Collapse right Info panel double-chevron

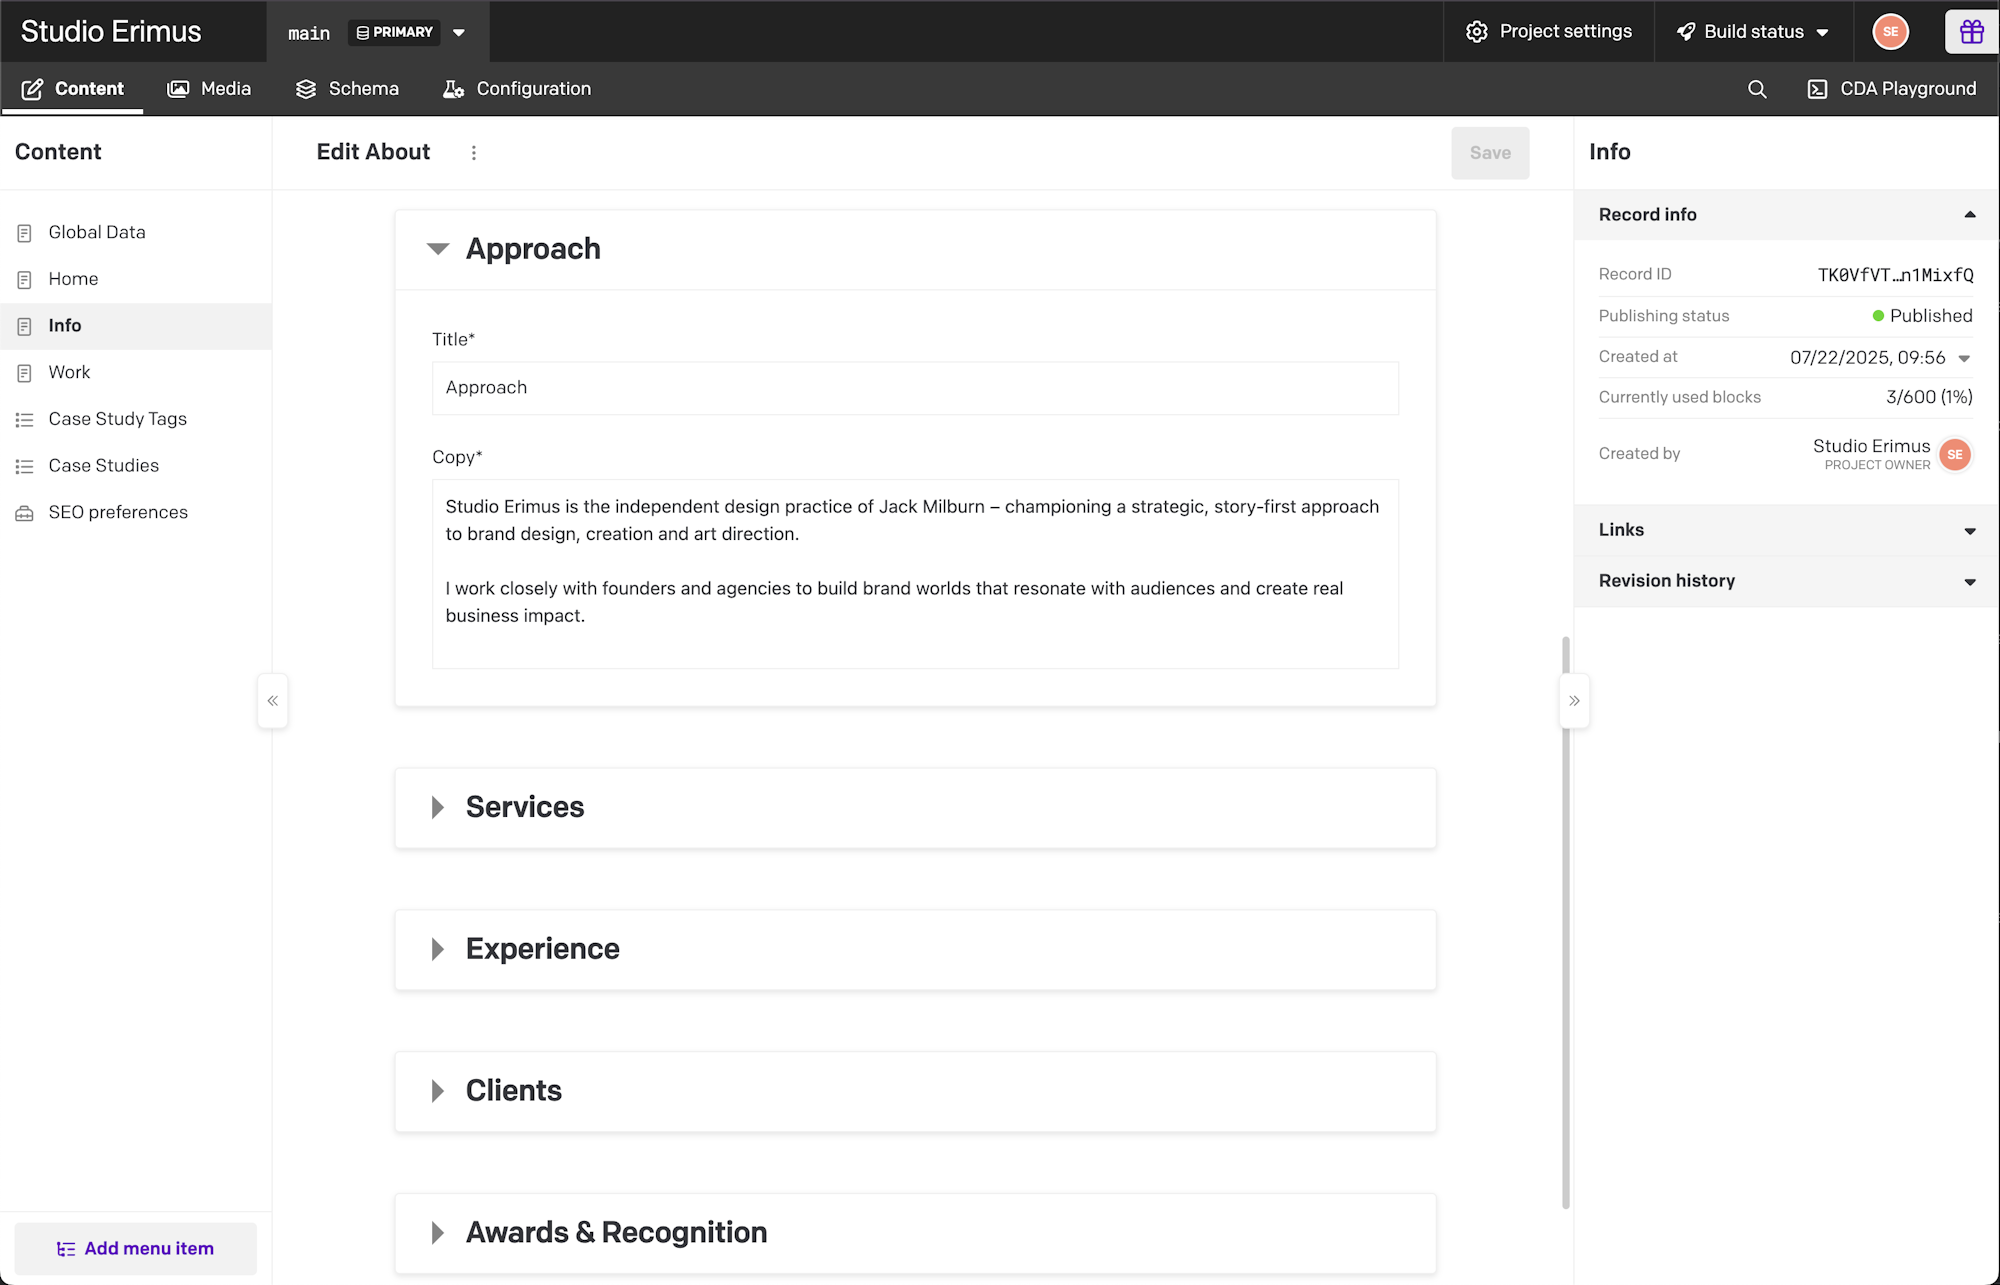tap(1575, 701)
